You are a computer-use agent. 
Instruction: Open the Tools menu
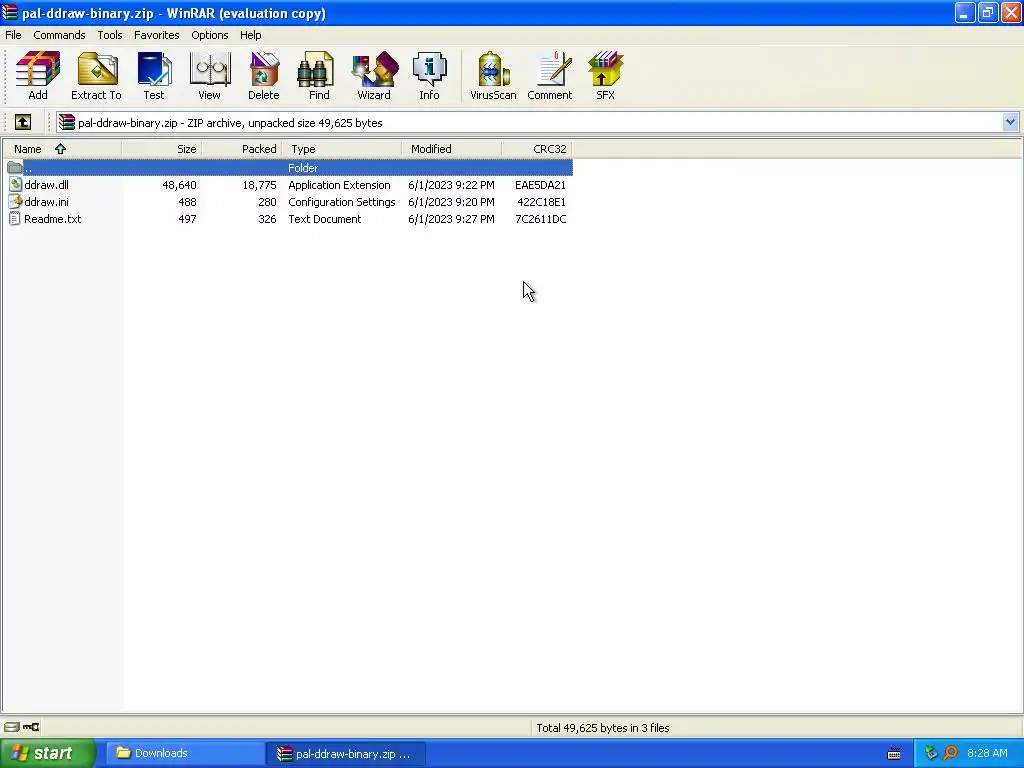(110, 35)
